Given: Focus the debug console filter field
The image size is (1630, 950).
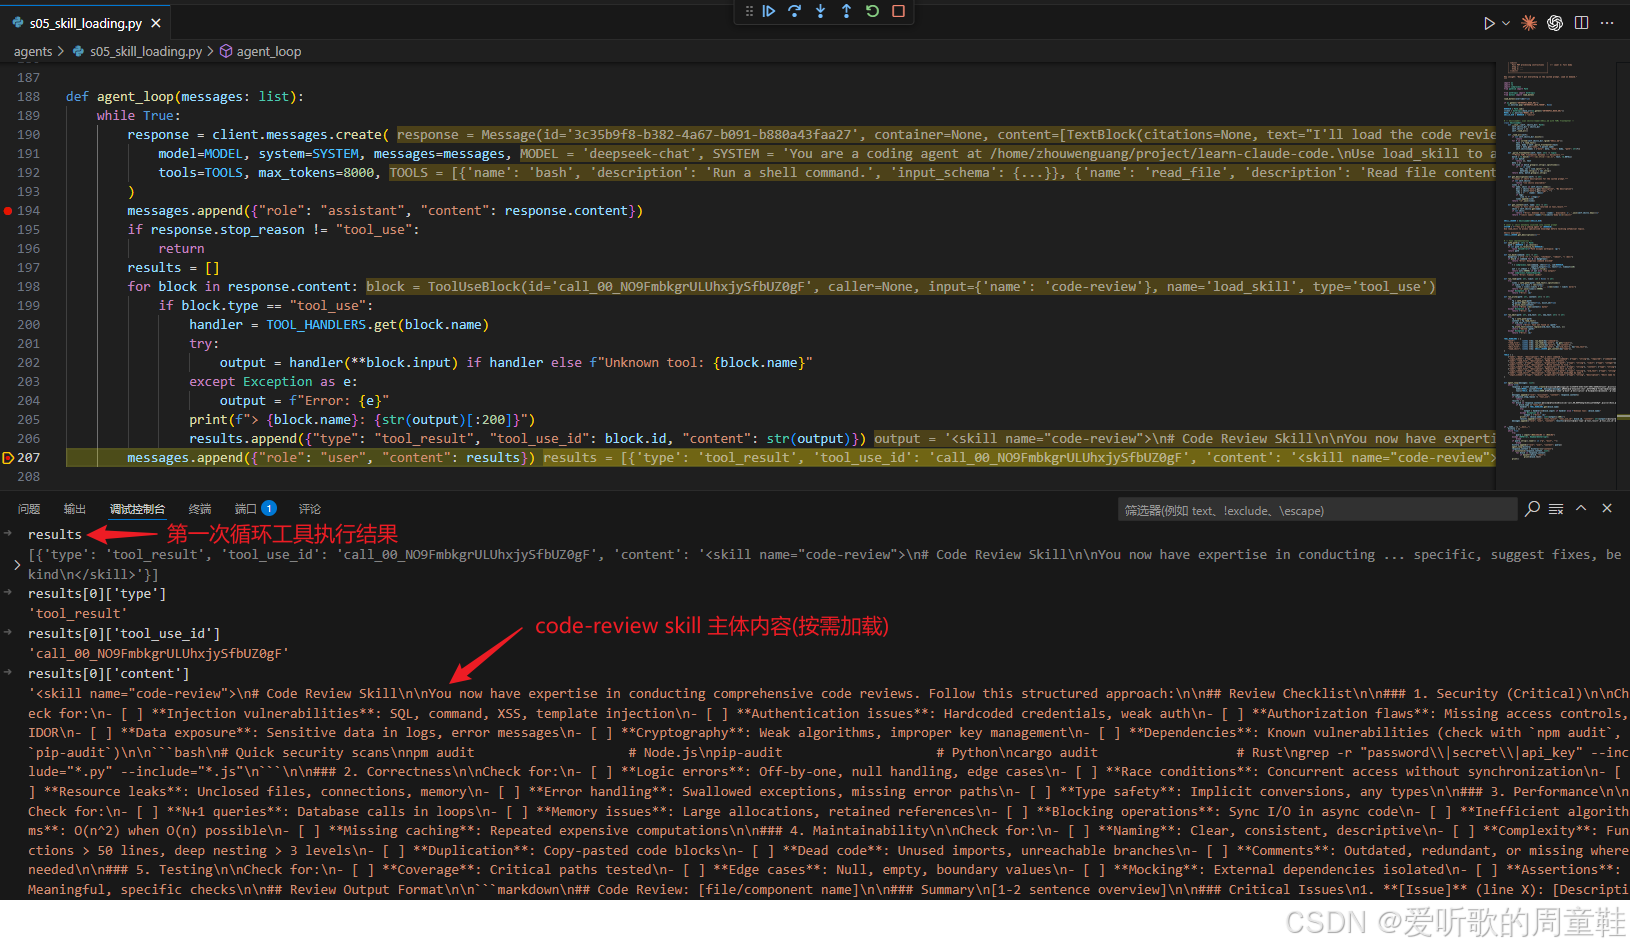Looking at the screenshot, I should point(1317,510).
